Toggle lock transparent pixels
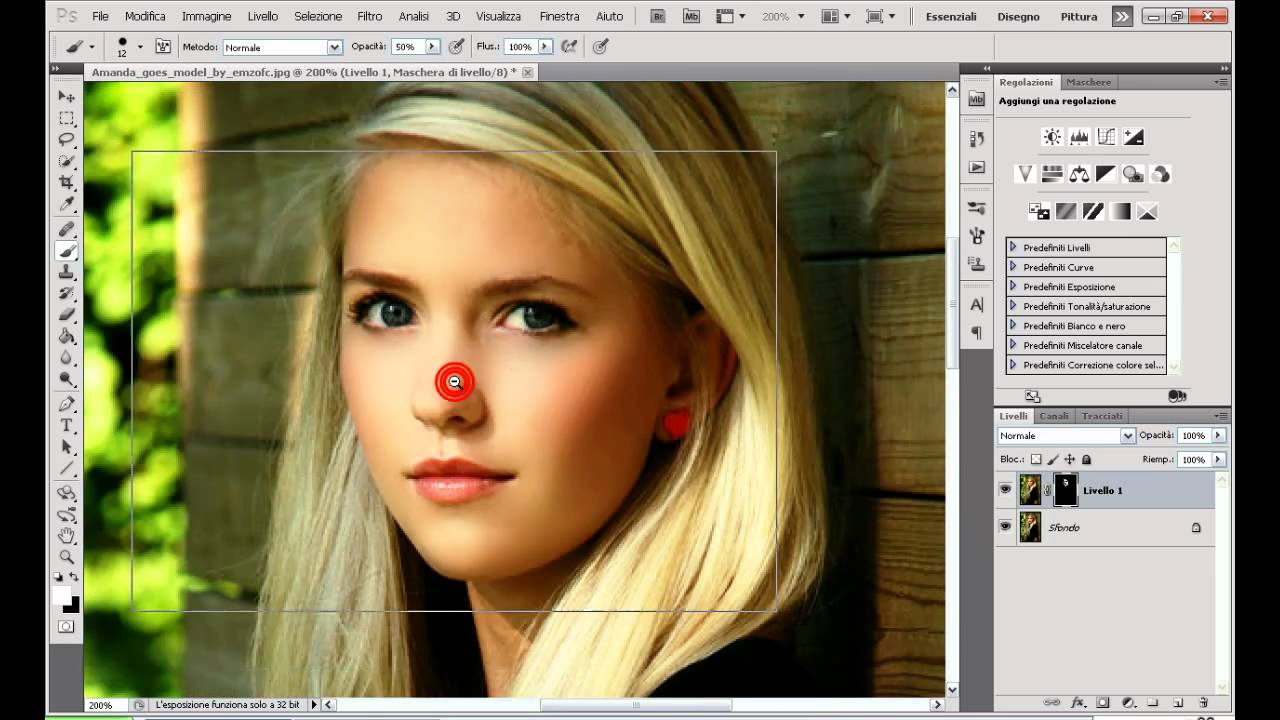The height and width of the screenshot is (720, 1280). [1036, 459]
